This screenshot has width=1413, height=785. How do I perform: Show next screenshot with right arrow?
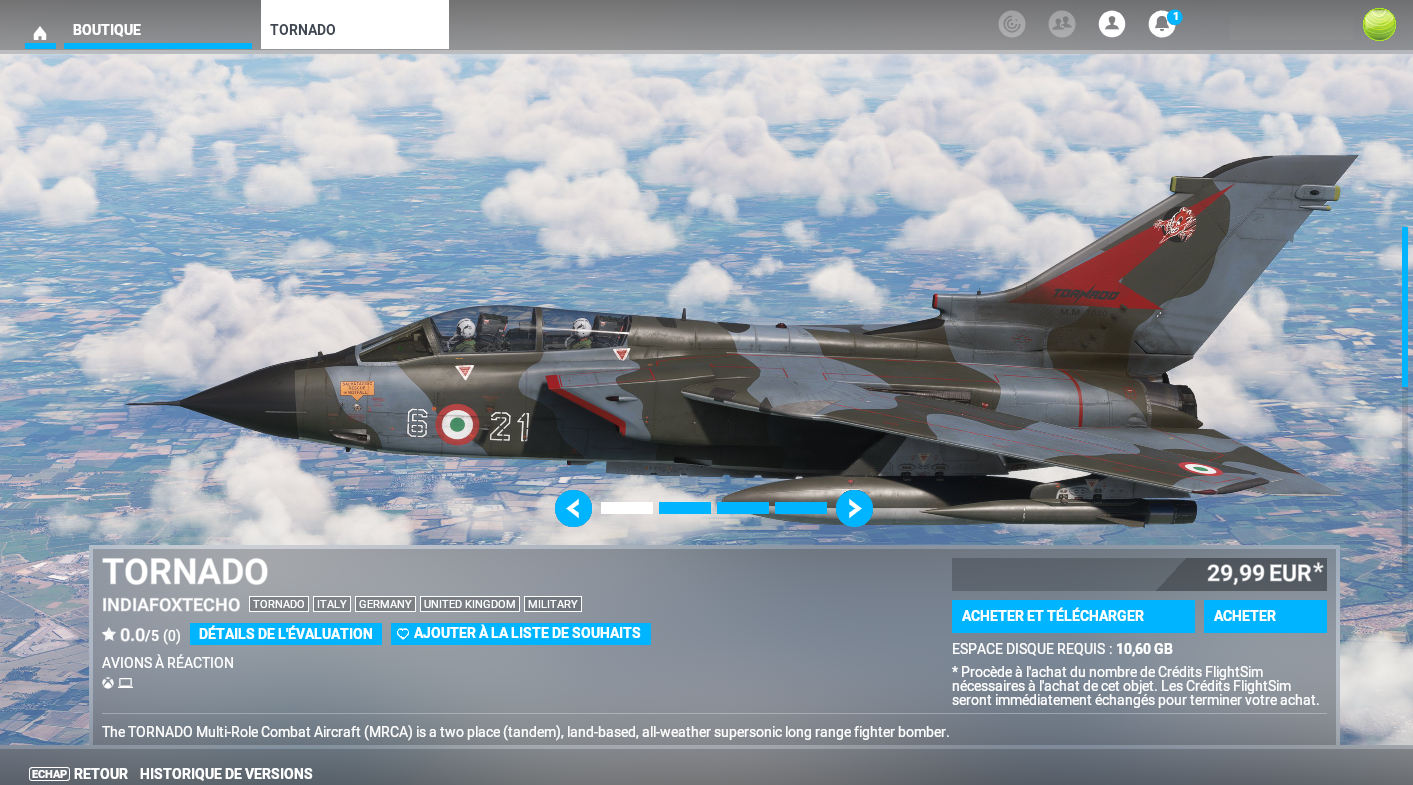point(854,508)
